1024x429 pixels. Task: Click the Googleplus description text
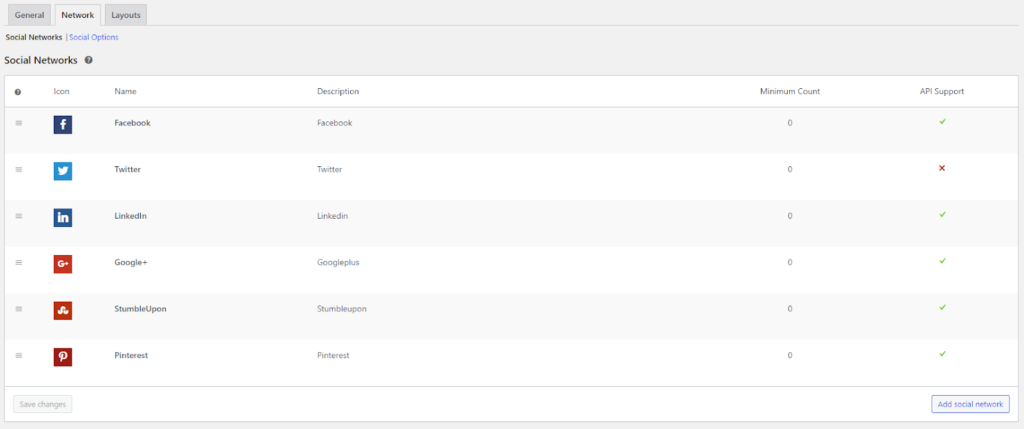tap(338, 262)
